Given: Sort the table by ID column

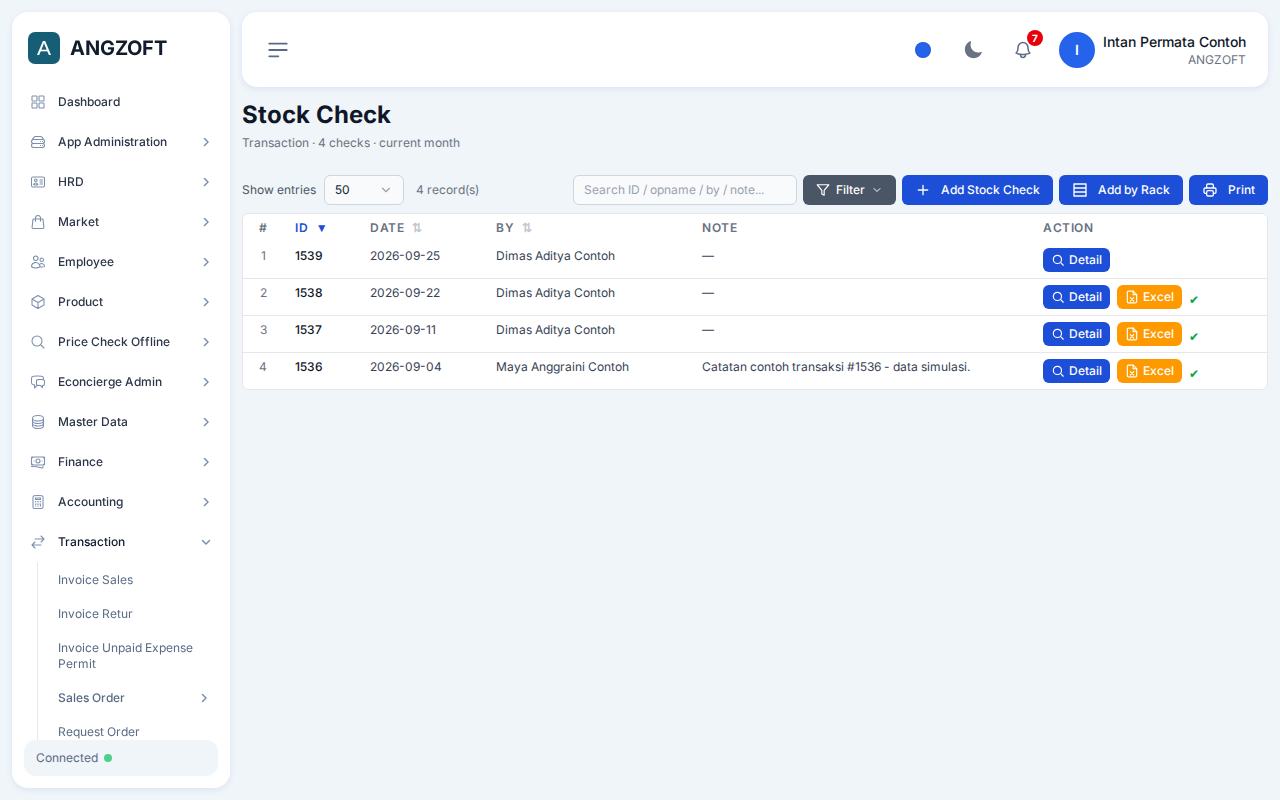Looking at the screenshot, I should (311, 228).
